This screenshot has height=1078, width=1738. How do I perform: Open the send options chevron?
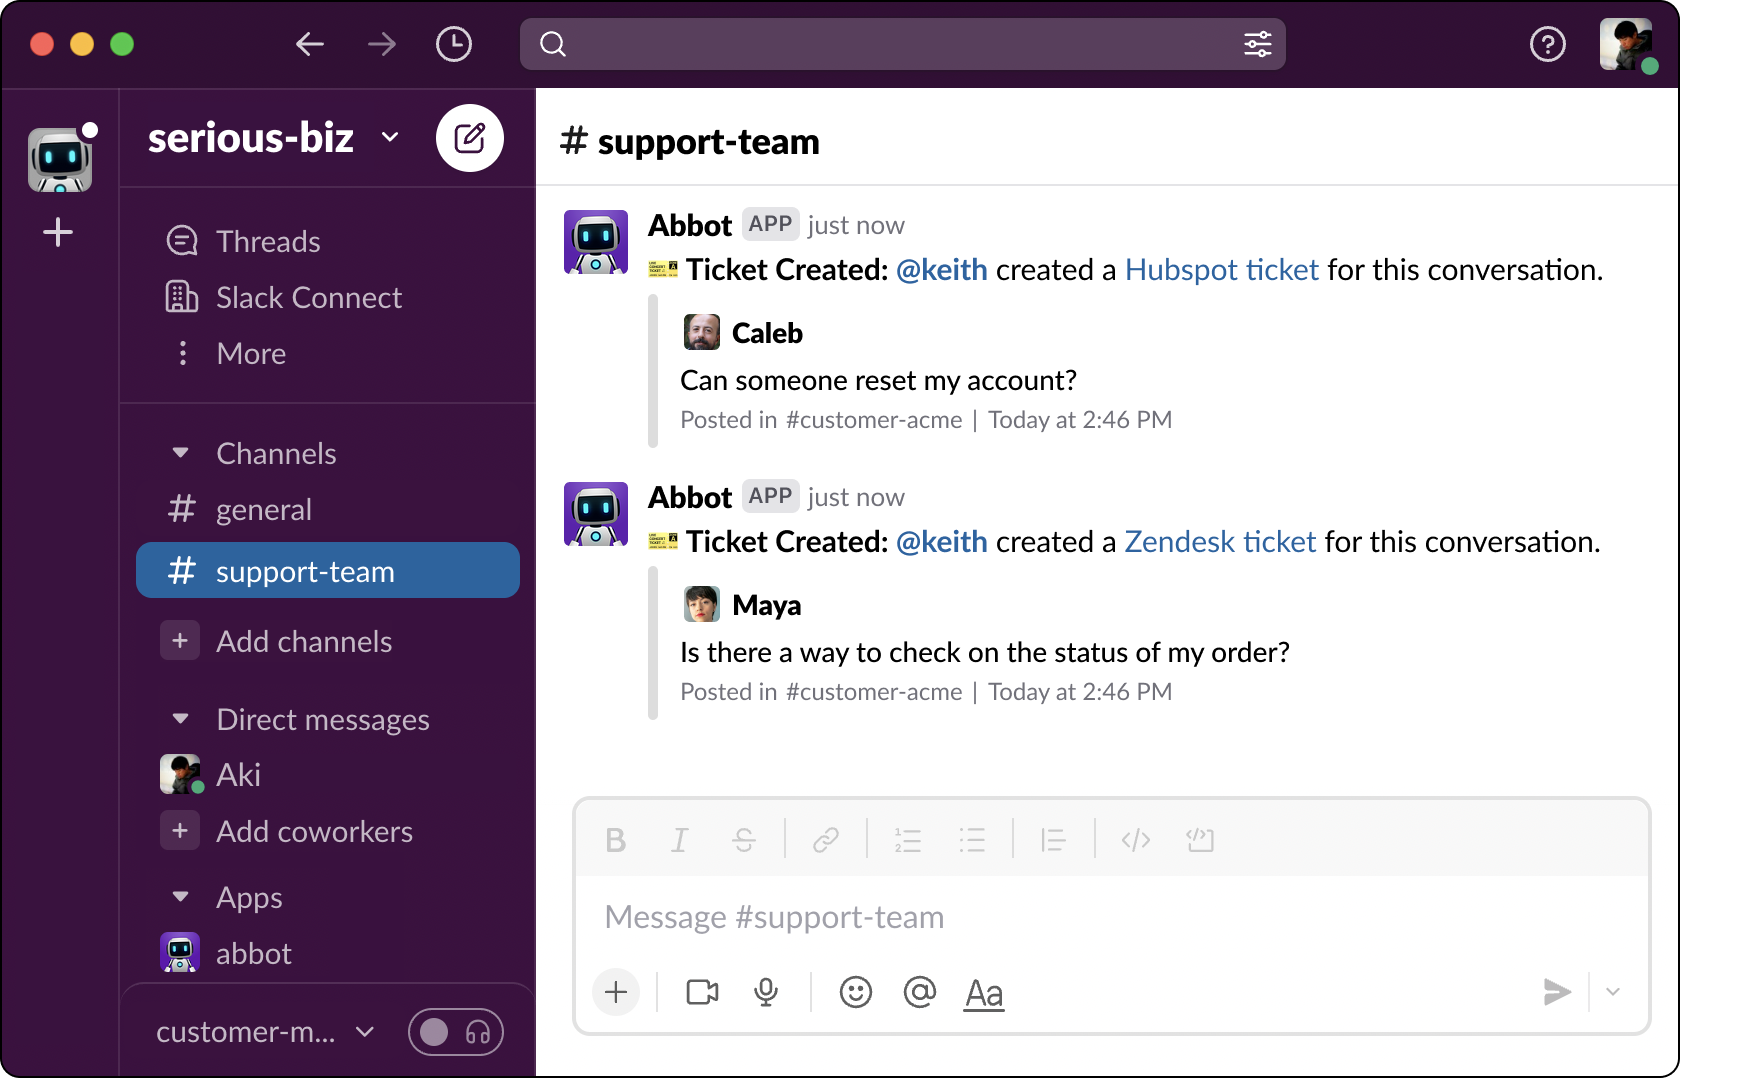point(1612,992)
